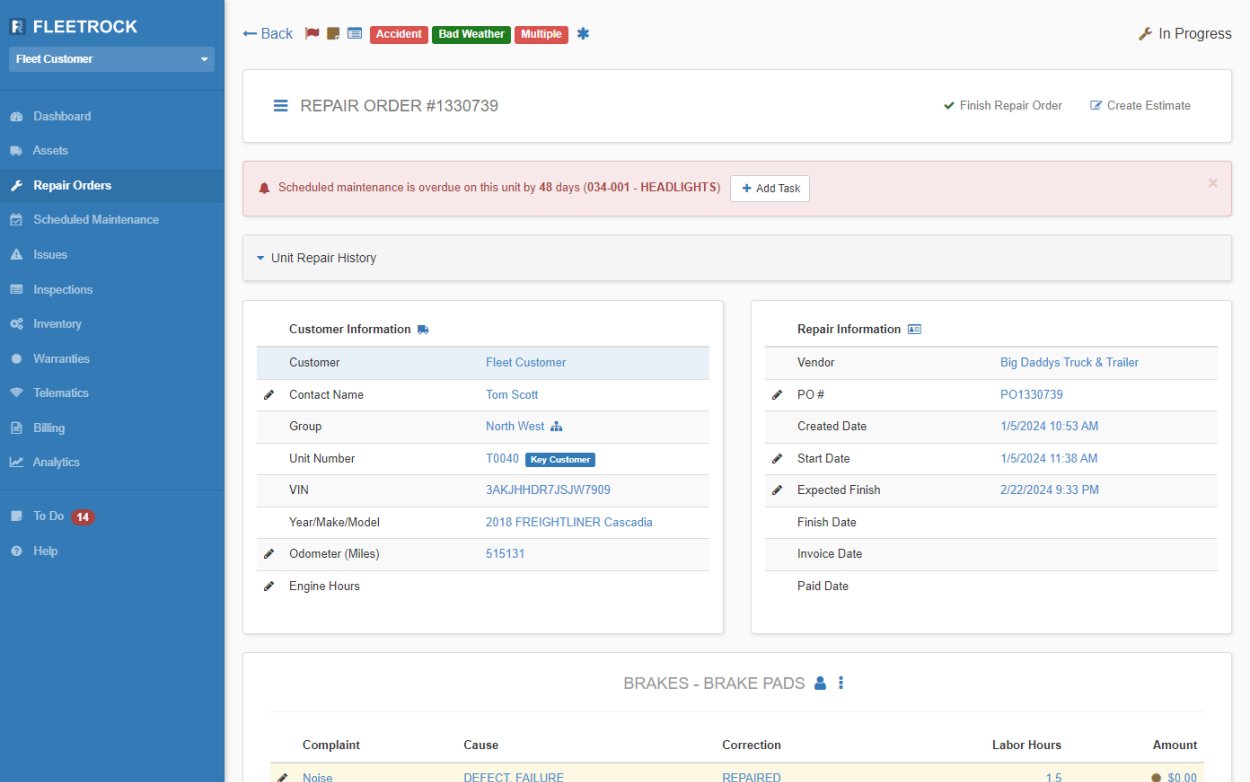Open Telematics from the sidebar
This screenshot has width=1250, height=782.
tap(60, 393)
